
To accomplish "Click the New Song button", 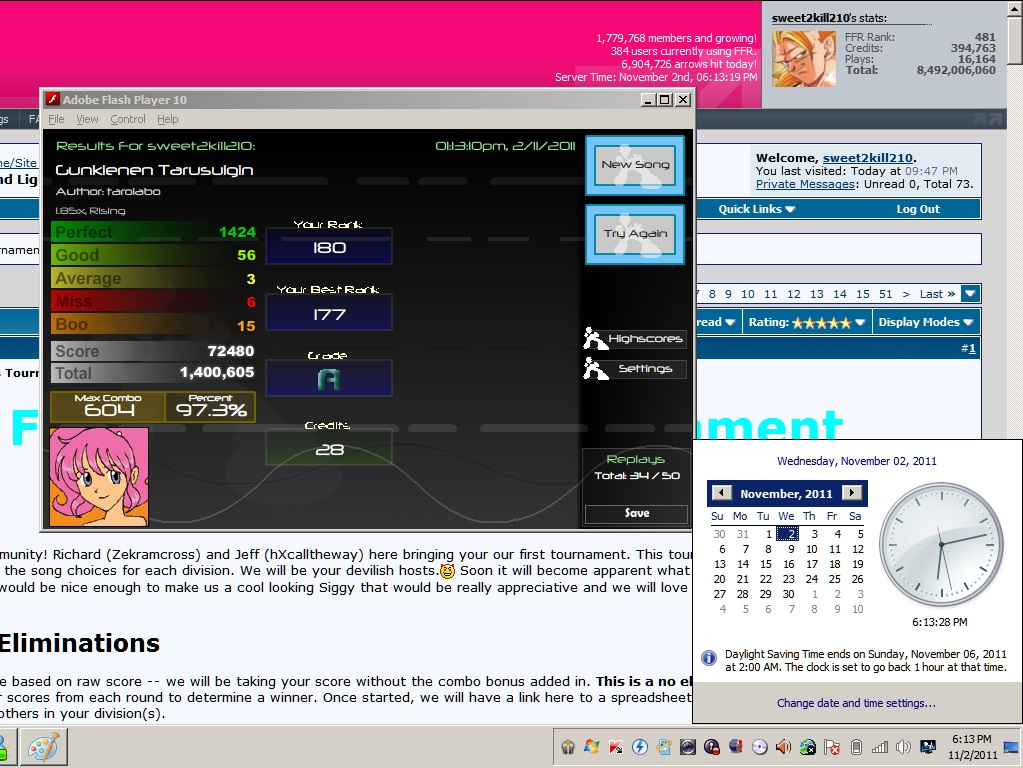I will click(635, 165).
